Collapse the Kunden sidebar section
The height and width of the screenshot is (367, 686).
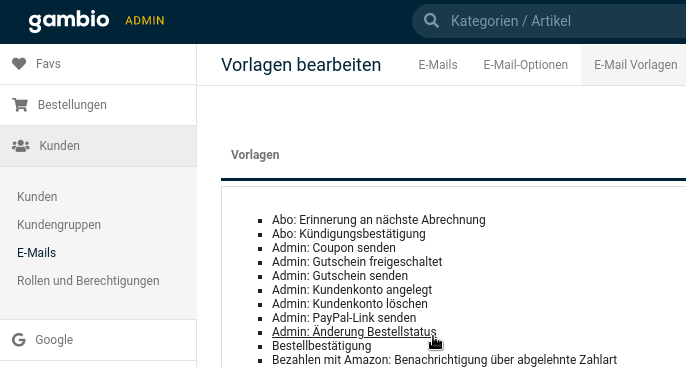[98, 146]
